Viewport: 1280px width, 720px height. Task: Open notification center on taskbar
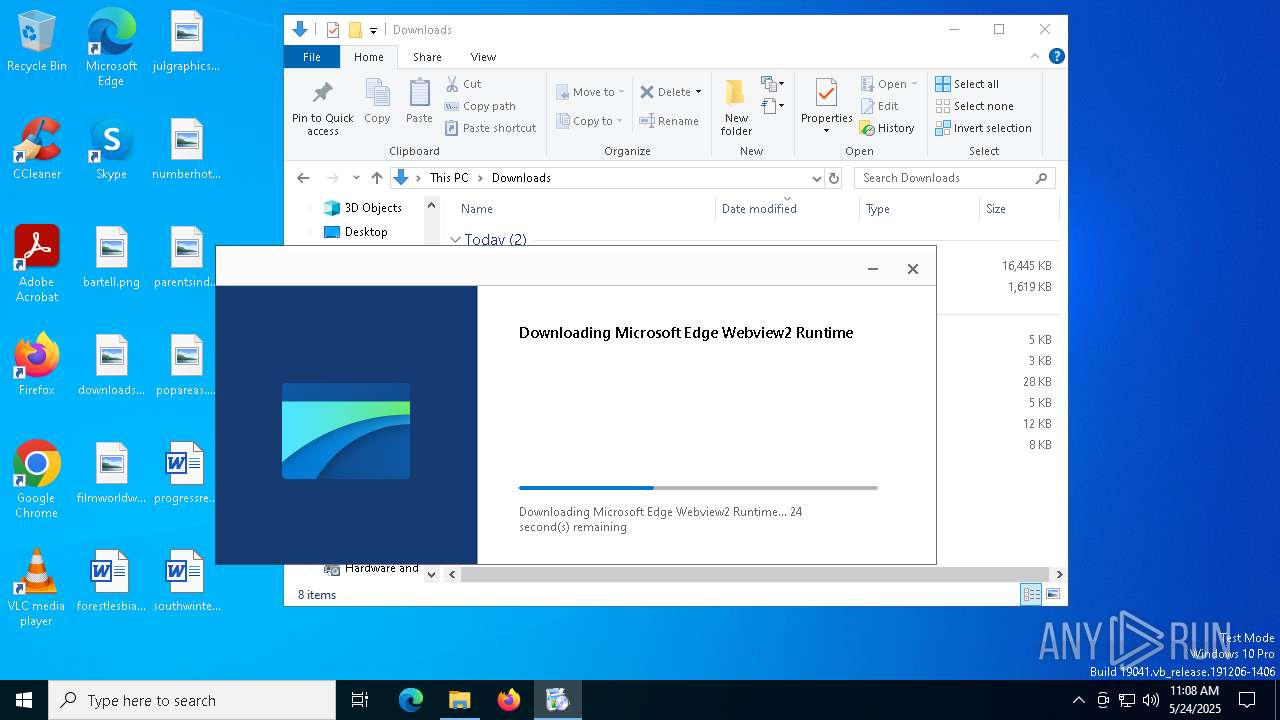point(1247,700)
